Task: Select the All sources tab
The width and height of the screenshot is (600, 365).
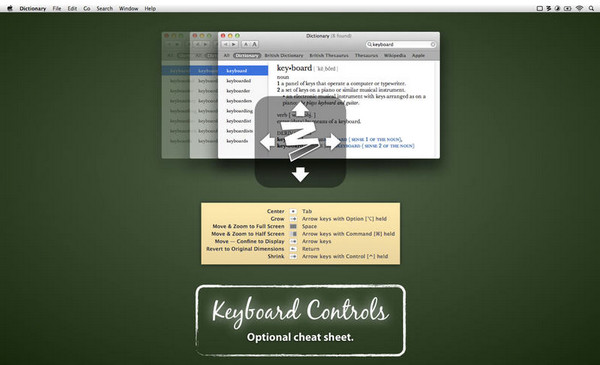Action: (227, 55)
